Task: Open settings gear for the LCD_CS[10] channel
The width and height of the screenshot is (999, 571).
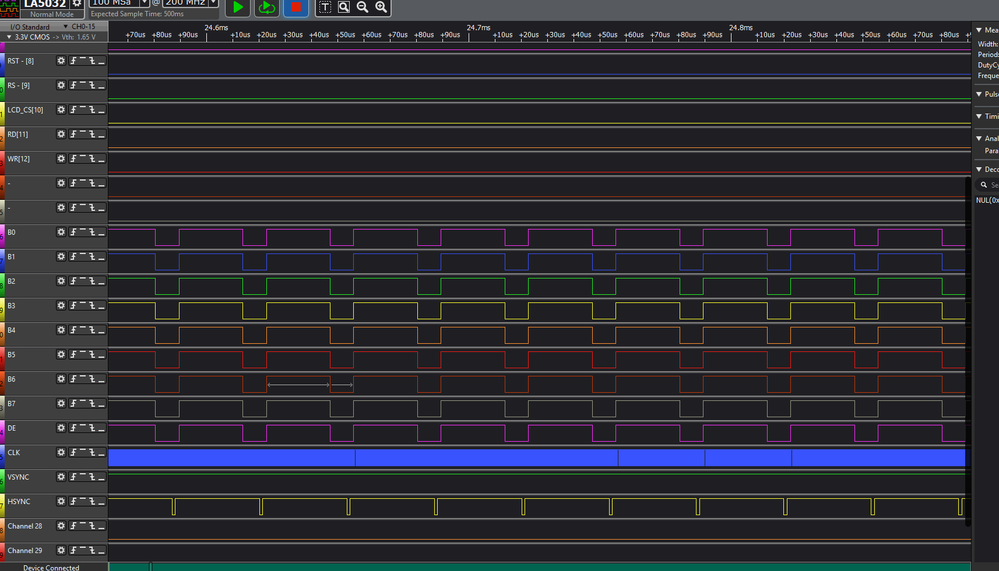Action: [61, 110]
